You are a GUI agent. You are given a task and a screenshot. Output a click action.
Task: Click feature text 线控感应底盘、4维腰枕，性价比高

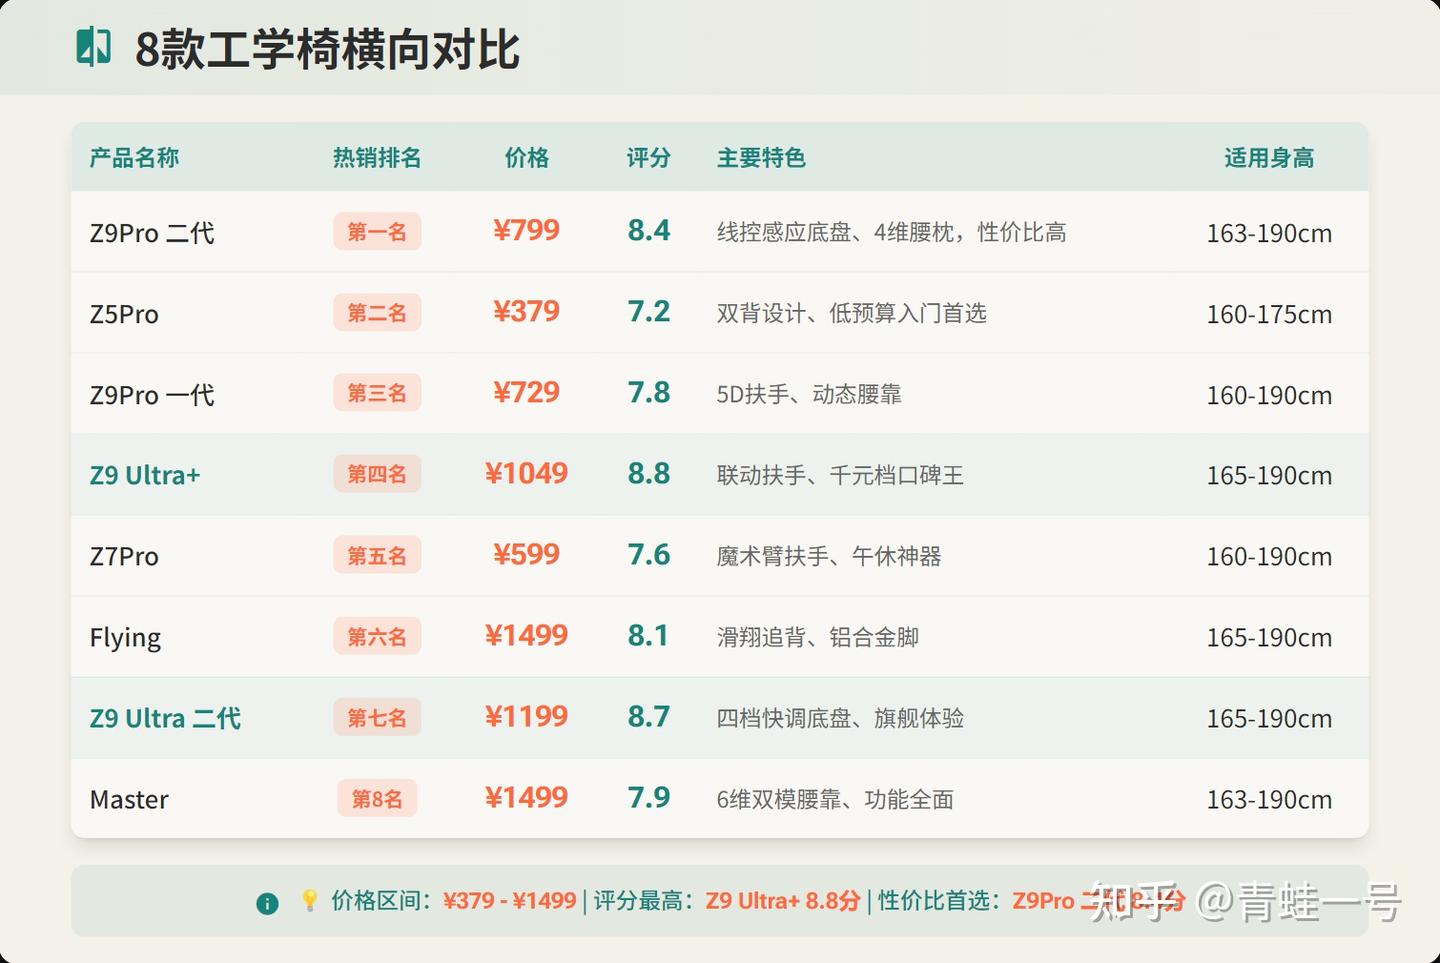tap(891, 232)
